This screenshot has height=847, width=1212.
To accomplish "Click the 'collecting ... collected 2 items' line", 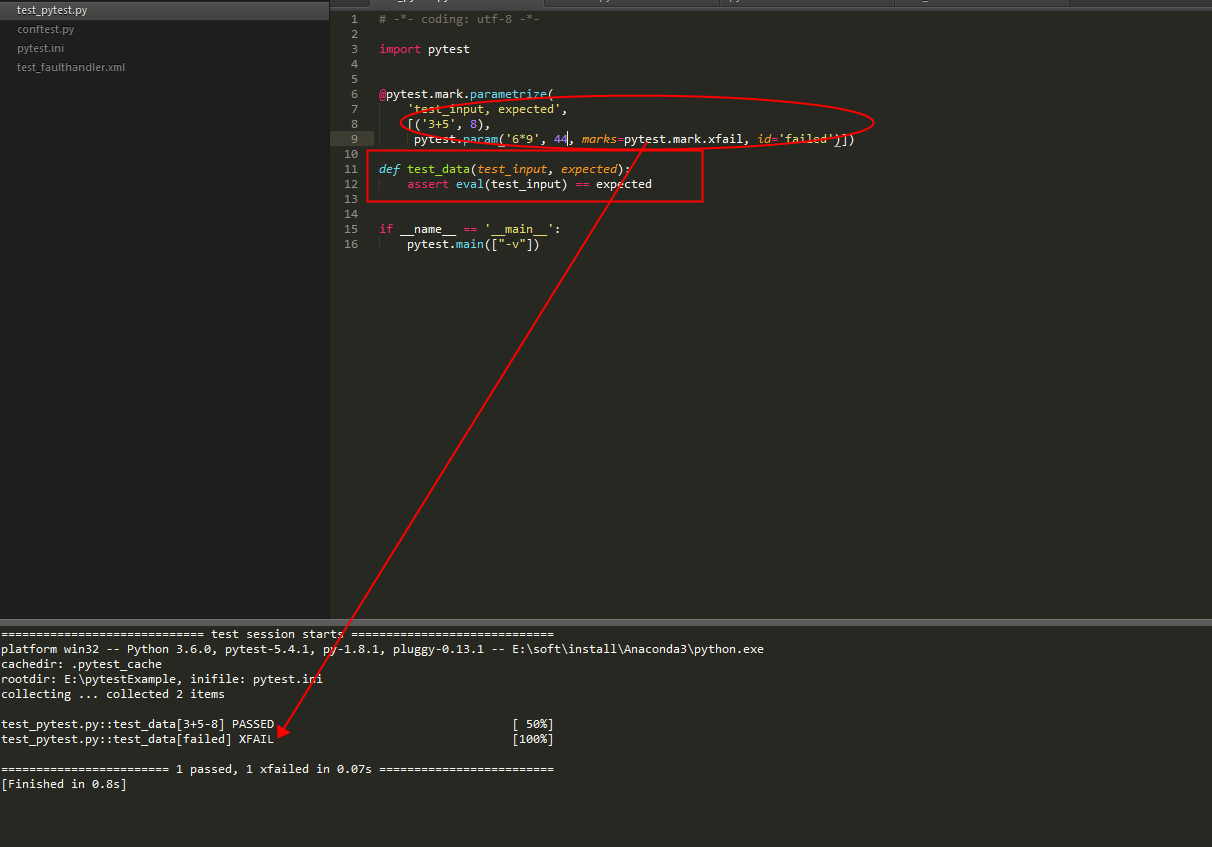I will pos(113,694).
